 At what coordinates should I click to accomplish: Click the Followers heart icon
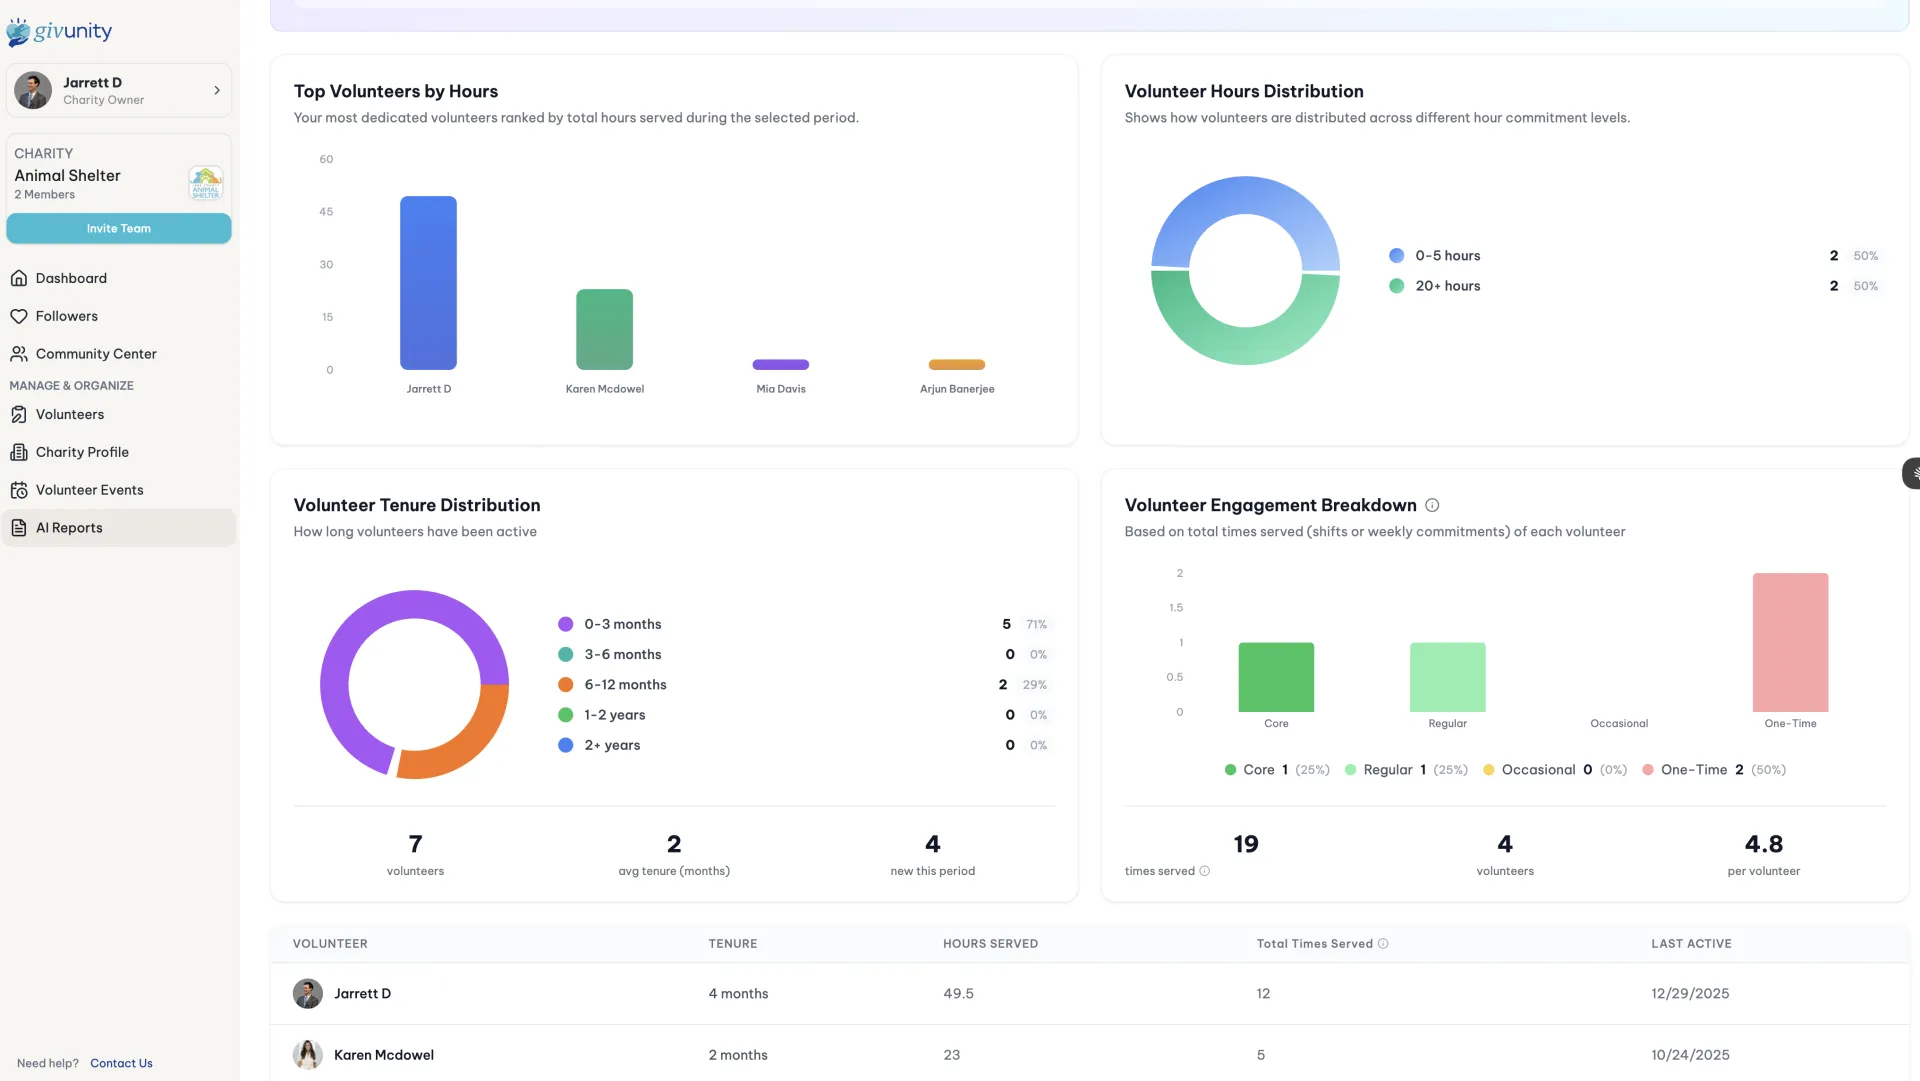[x=20, y=316]
